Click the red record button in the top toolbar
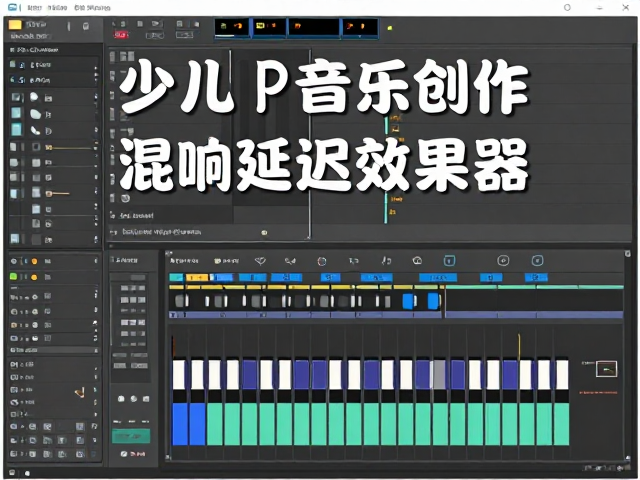The width and height of the screenshot is (640, 480). [121, 35]
